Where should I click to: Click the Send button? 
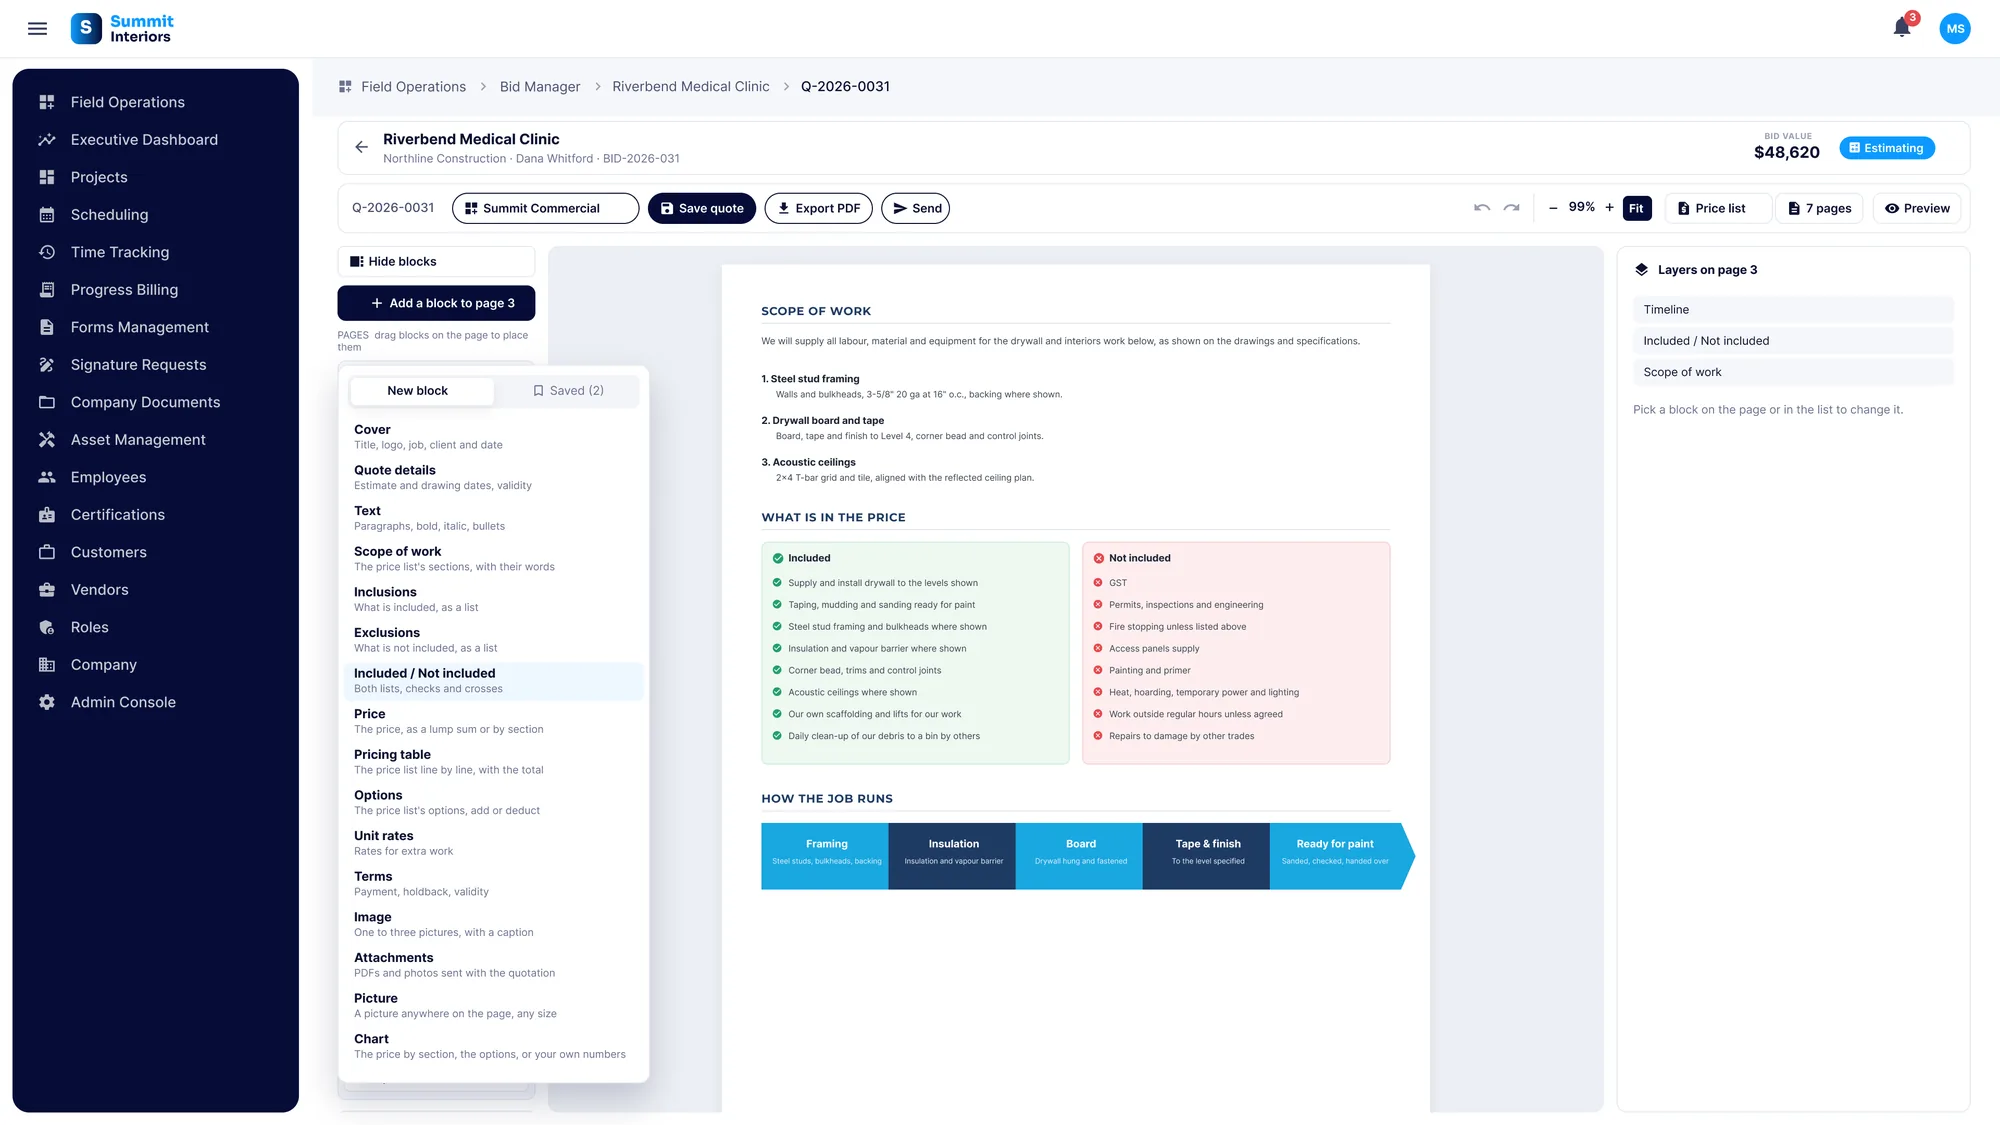pos(915,208)
